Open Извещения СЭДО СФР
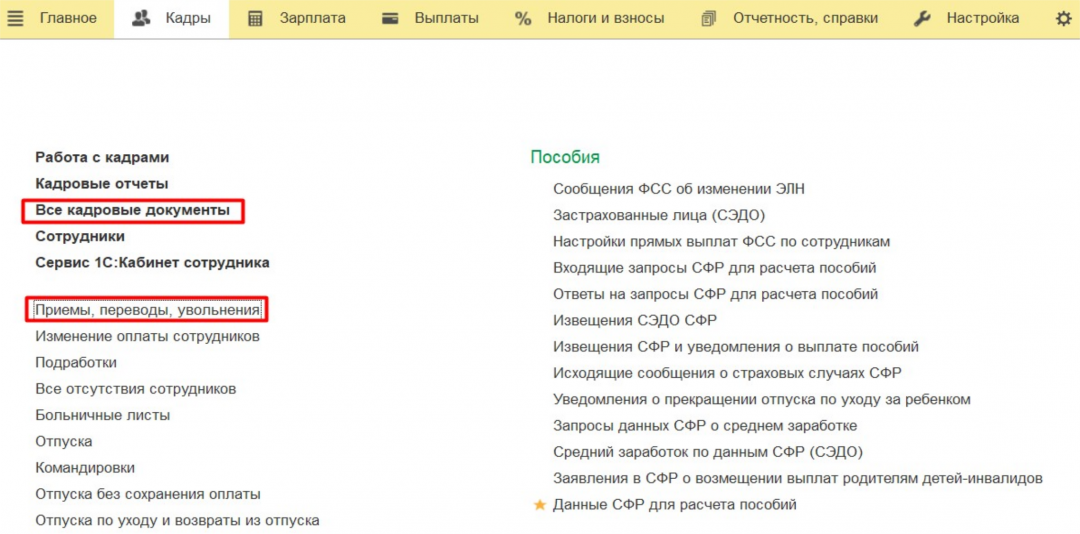 [x=635, y=320]
